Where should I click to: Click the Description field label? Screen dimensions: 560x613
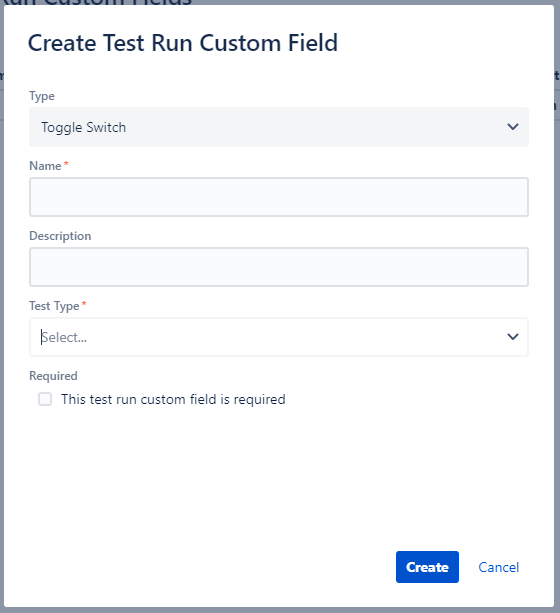pyautogui.click(x=60, y=236)
